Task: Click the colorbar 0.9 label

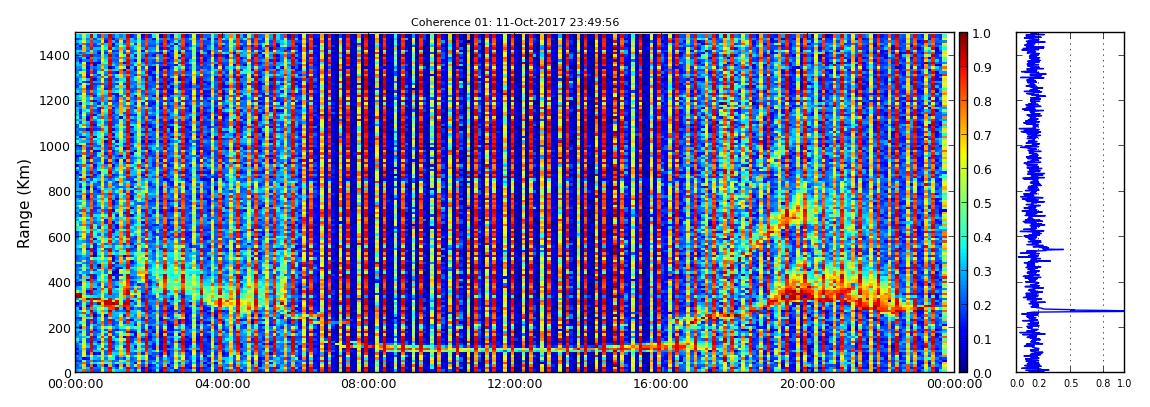Action: tap(982, 67)
